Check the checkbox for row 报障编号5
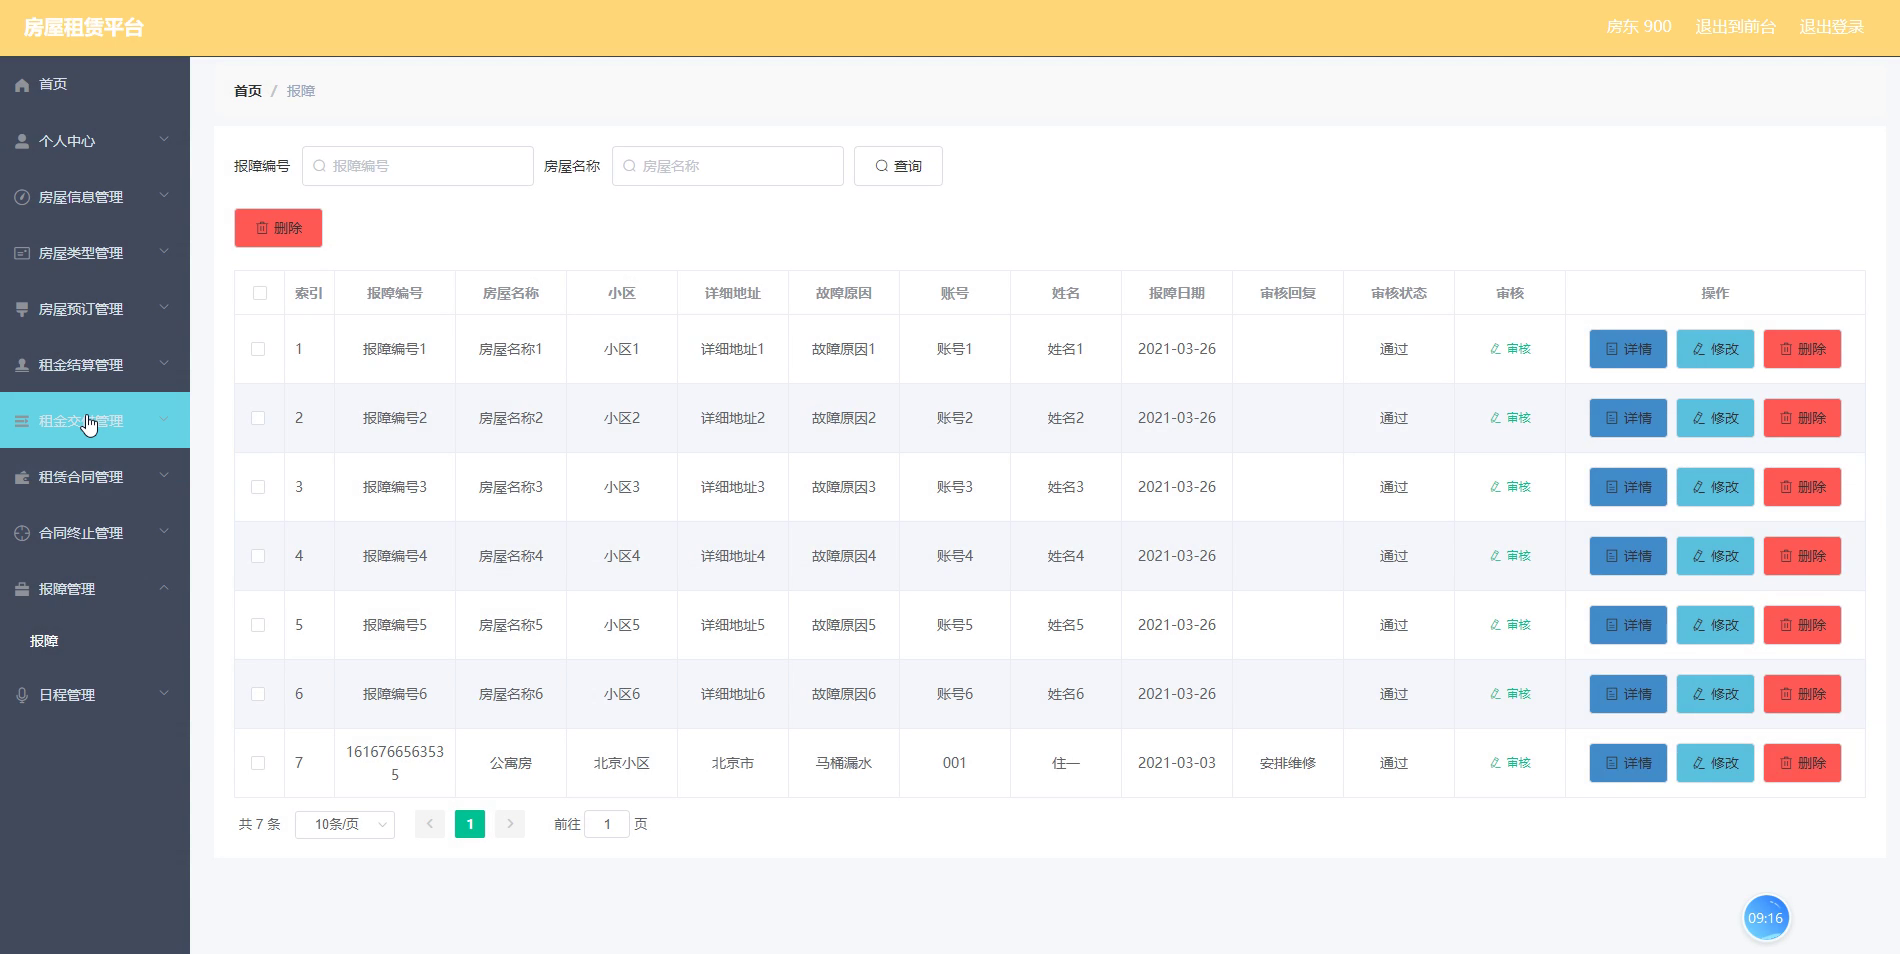Image resolution: width=1900 pixels, height=954 pixels. [258, 625]
